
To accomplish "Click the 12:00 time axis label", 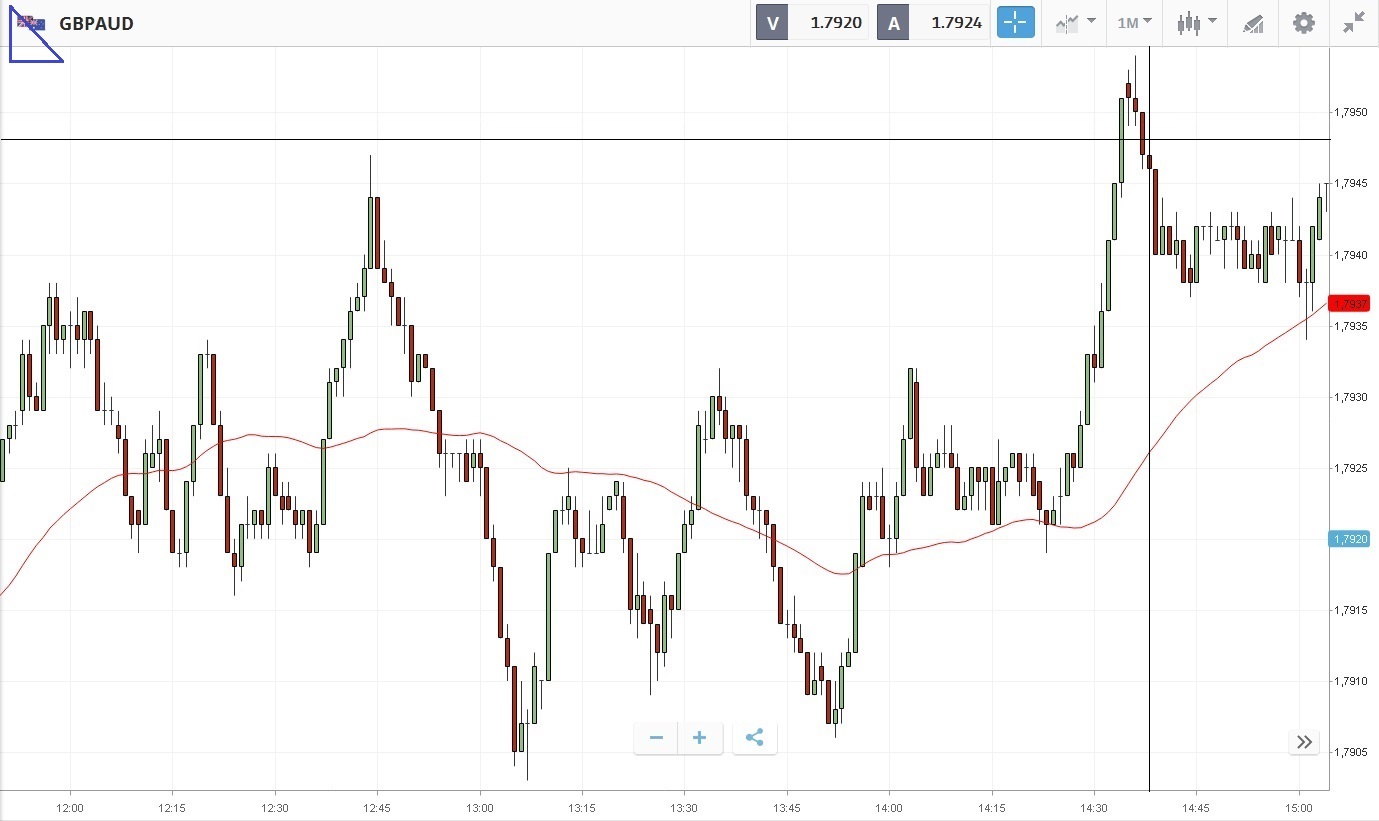I will 70,807.
